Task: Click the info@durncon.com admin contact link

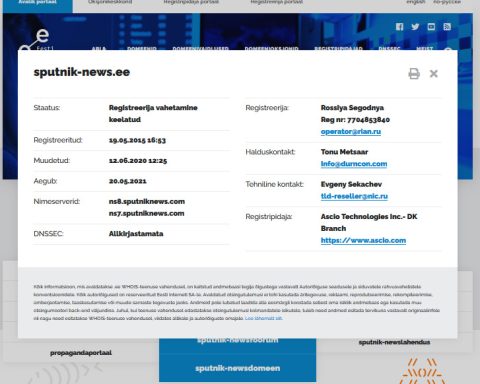Action: click(x=354, y=164)
